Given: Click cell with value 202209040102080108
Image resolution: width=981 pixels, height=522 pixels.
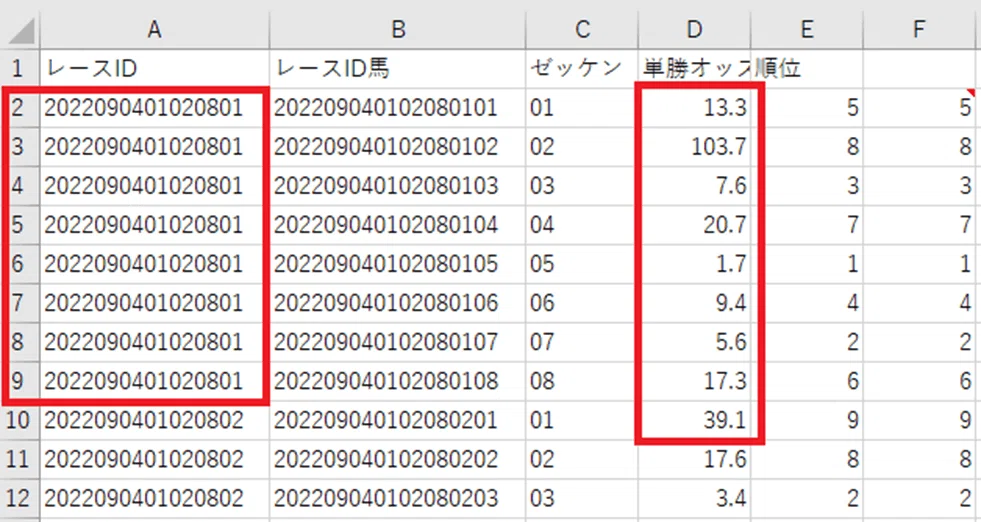Looking at the screenshot, I should pos(398,381).
